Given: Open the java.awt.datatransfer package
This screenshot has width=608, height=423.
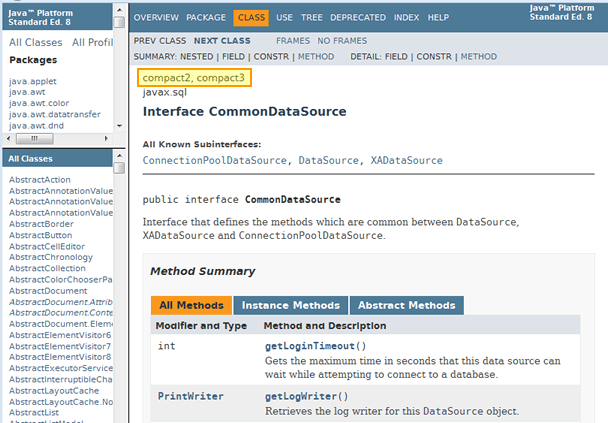Looking at the screenshot, I should coord(55,114).
